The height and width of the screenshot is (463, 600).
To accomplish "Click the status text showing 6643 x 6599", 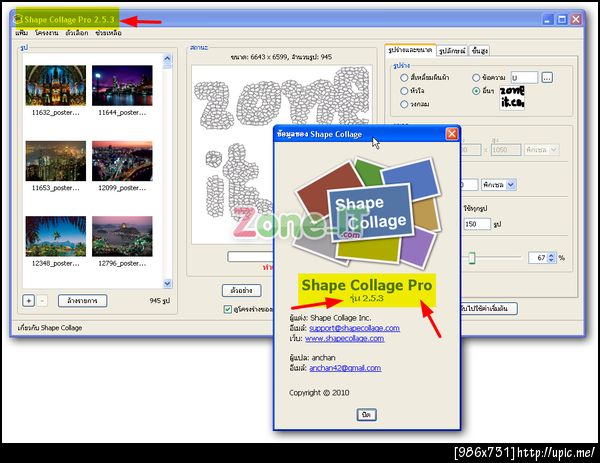I will (281, 57).
